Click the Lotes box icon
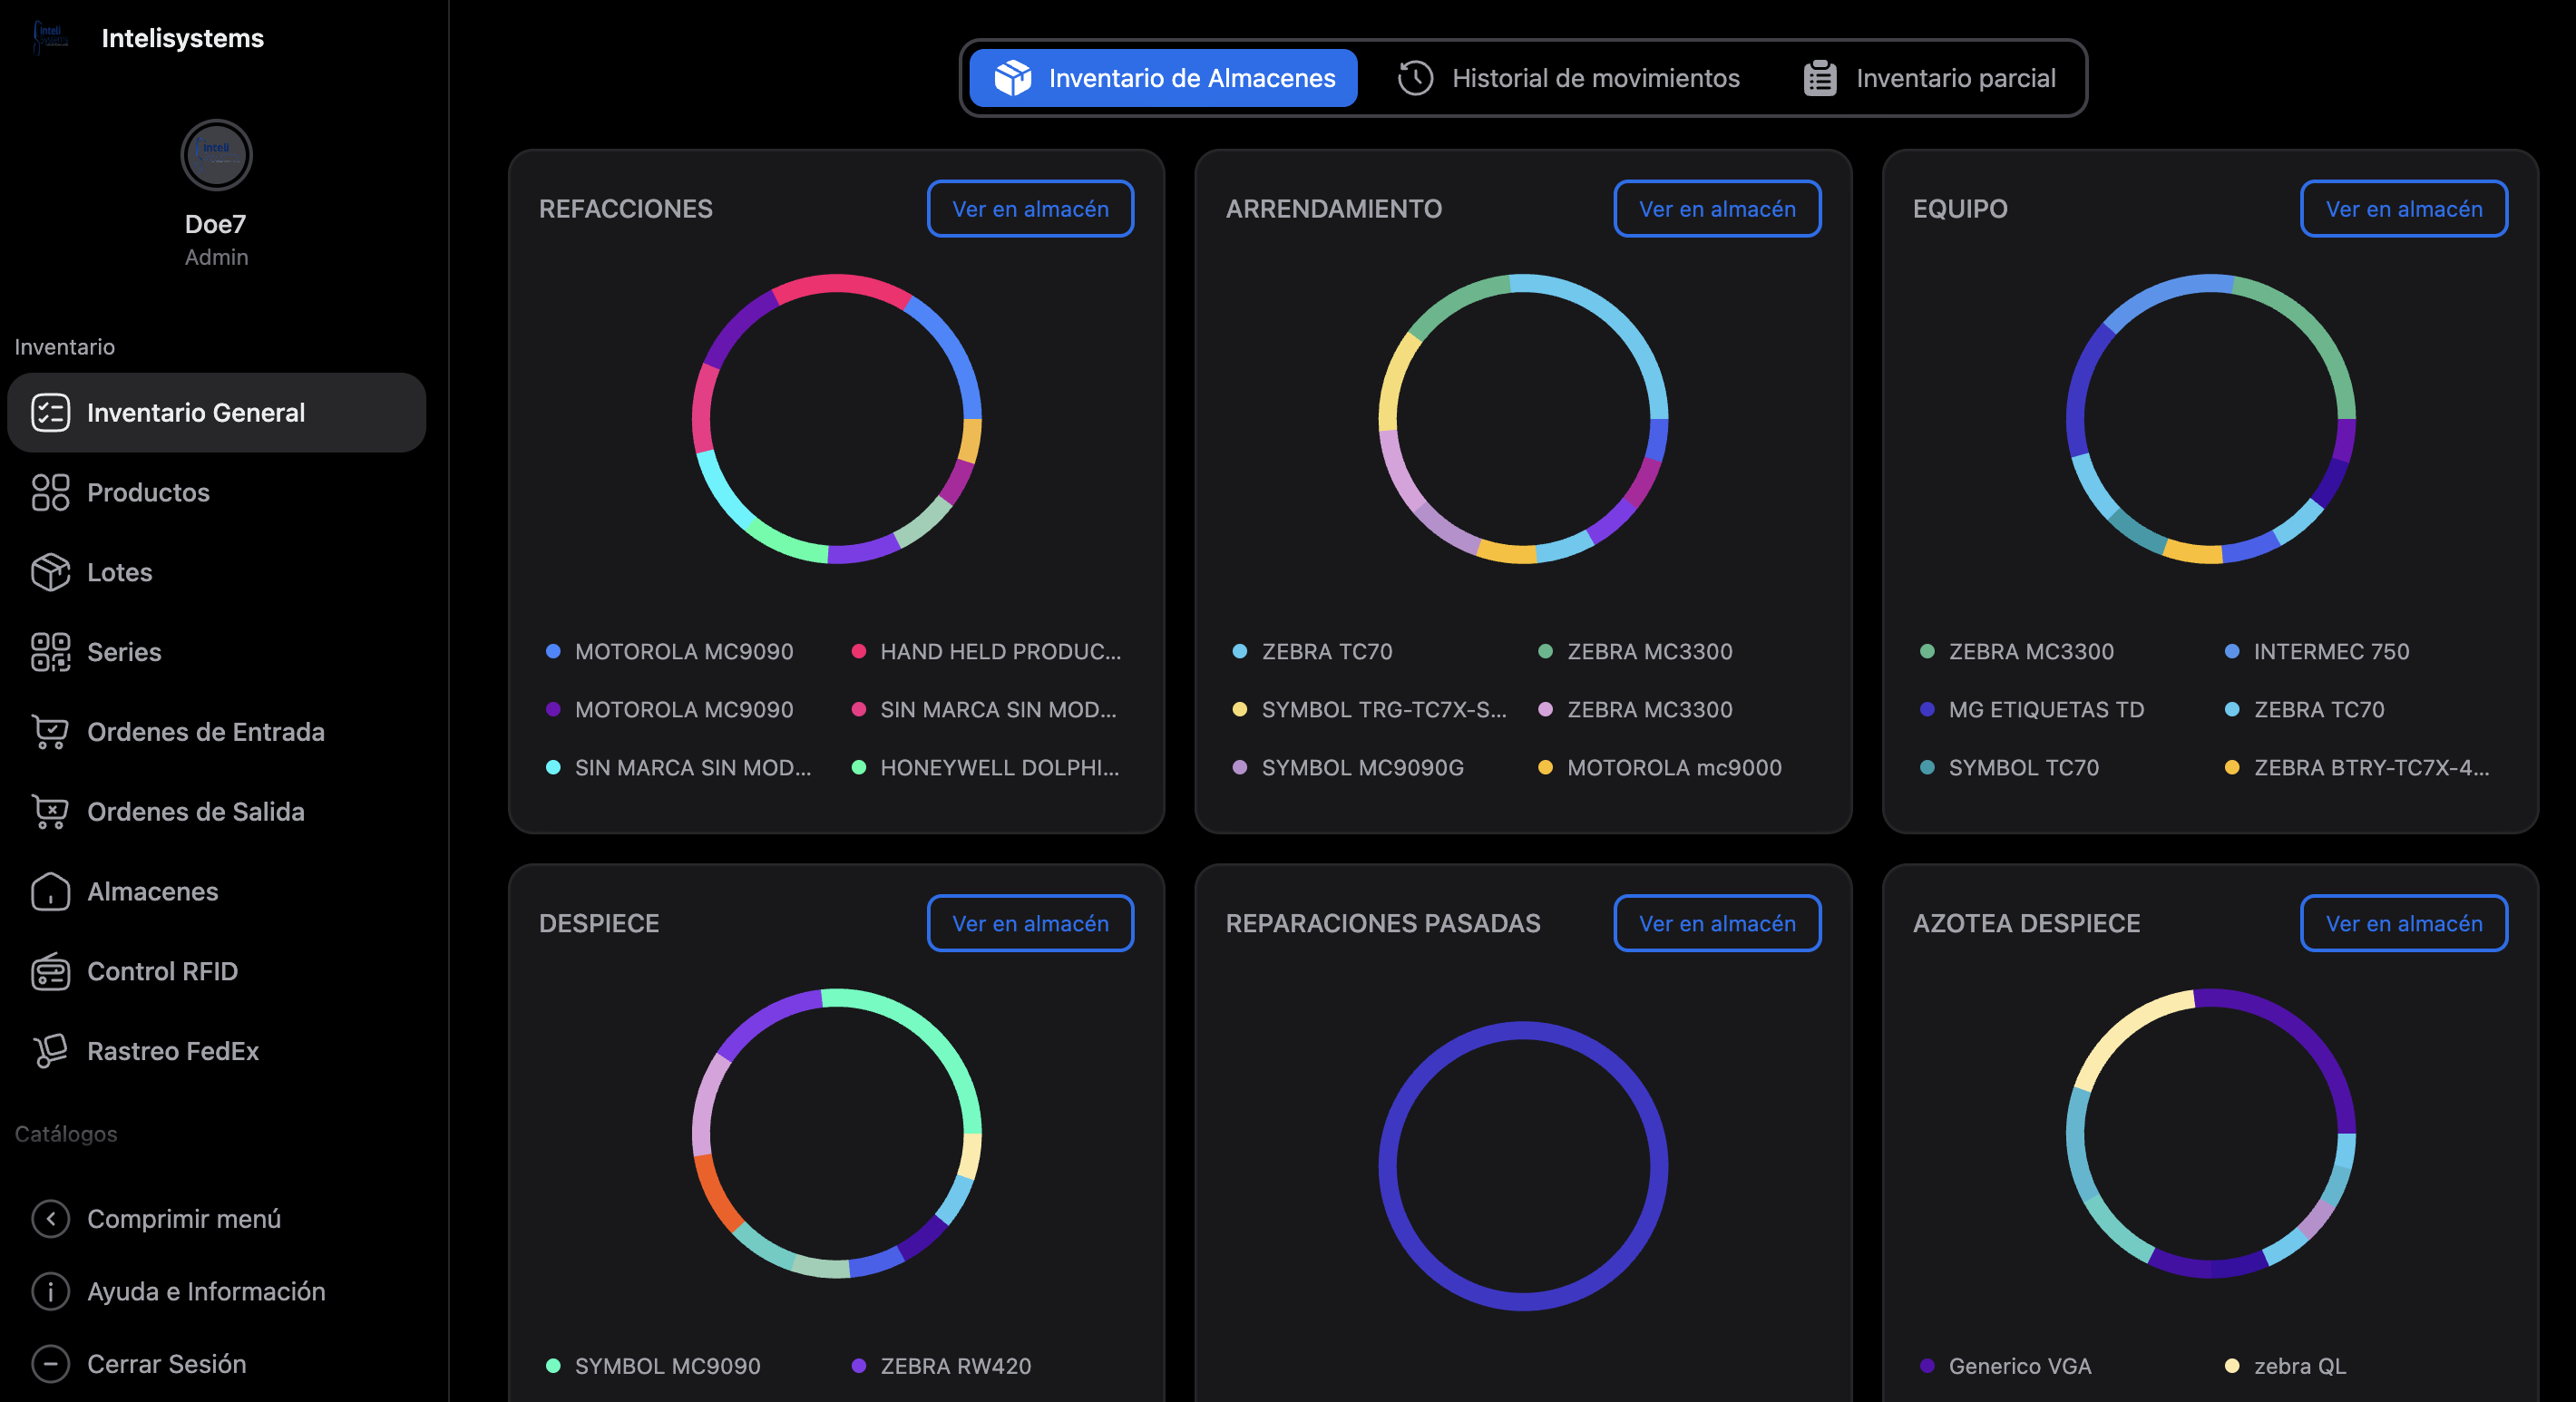Image resolution: width=2576 pixels, height=1402 pixels. 50,572
